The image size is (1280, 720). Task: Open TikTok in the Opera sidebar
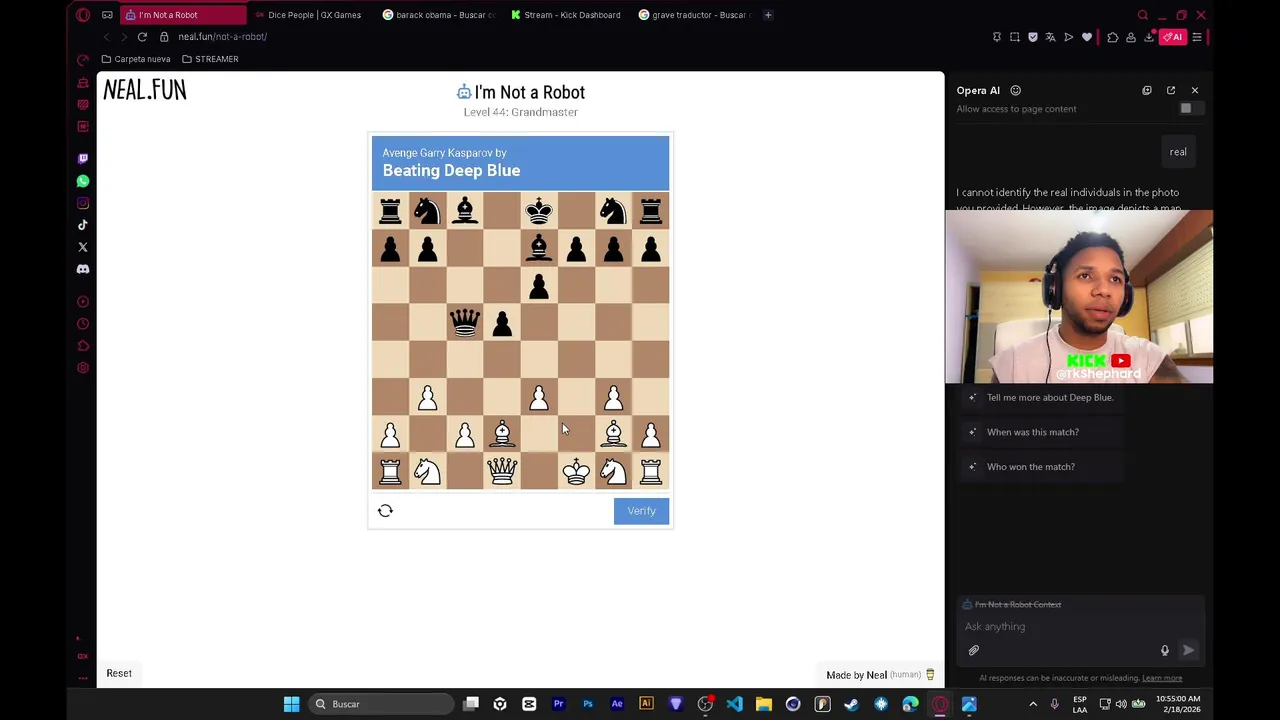[x=83, y=225]
